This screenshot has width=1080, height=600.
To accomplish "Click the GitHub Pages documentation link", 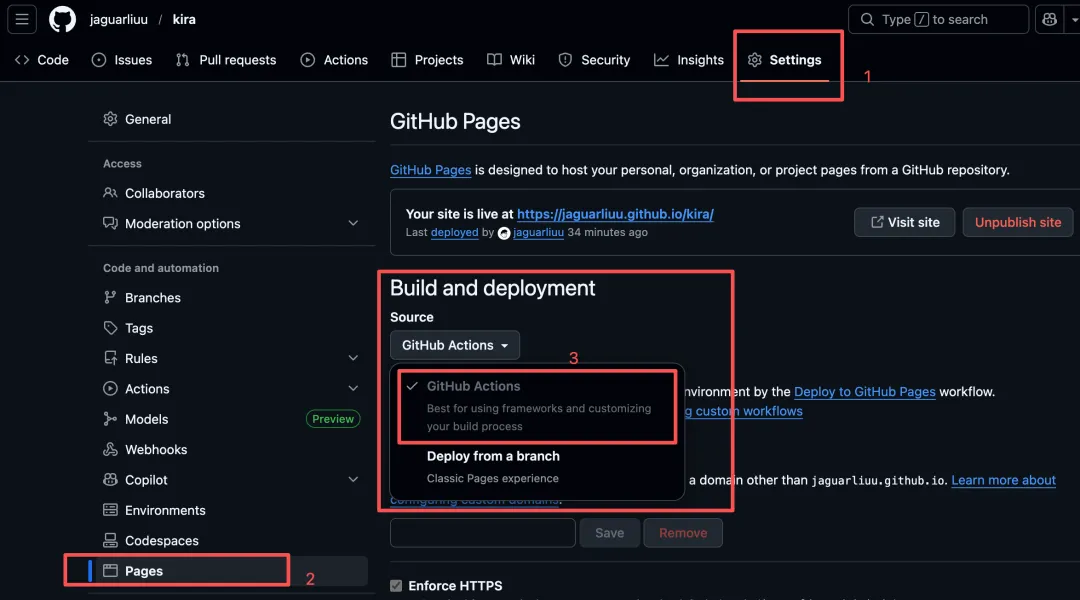I will (x=430, y=169).
